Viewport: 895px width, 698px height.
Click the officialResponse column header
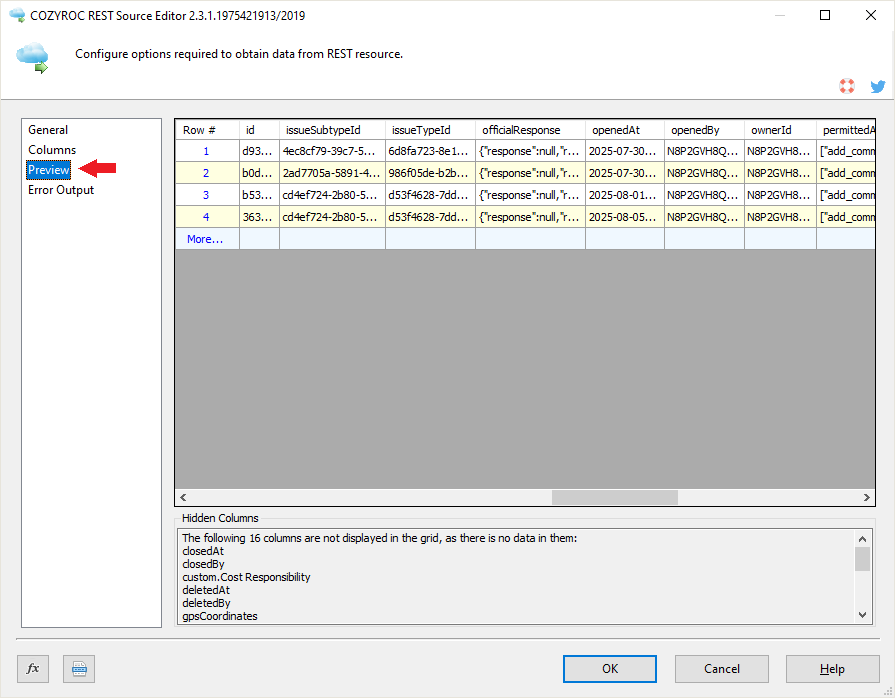[x=521, y=130]
